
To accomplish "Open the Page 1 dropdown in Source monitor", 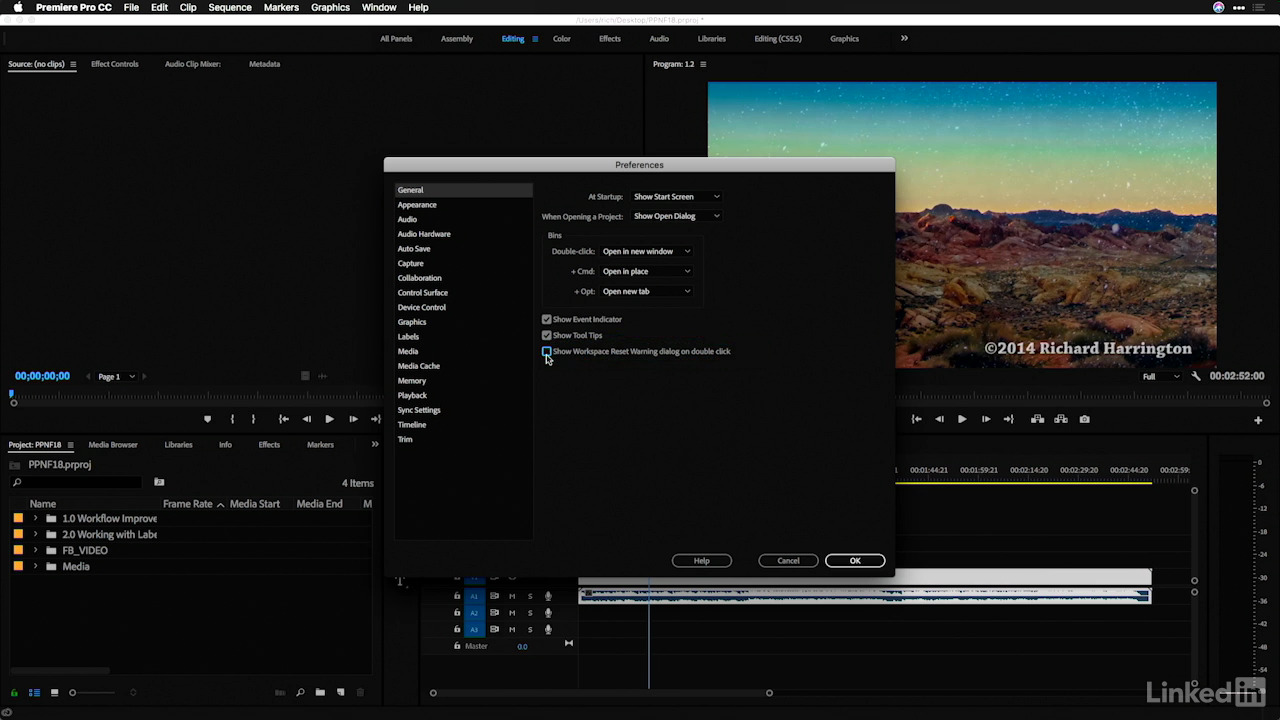I will pyautogui.click(x=114, y=376).
